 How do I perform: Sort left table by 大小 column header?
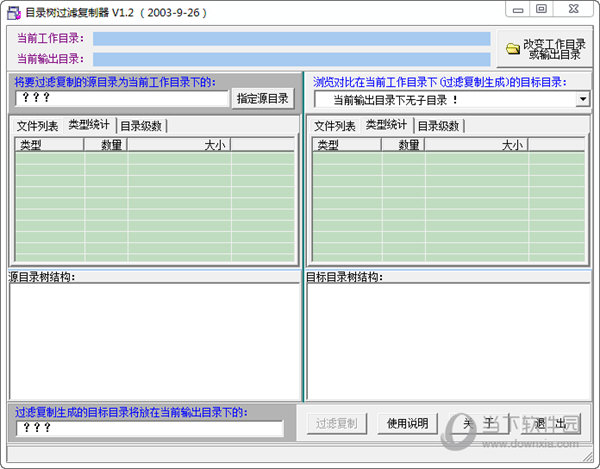coord(179,145)
